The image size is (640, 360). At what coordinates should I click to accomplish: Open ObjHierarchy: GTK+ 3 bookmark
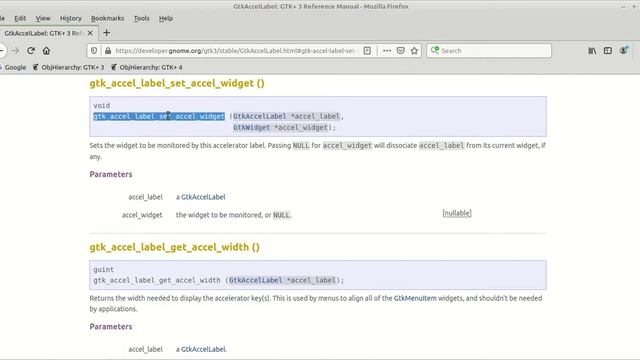68,67
